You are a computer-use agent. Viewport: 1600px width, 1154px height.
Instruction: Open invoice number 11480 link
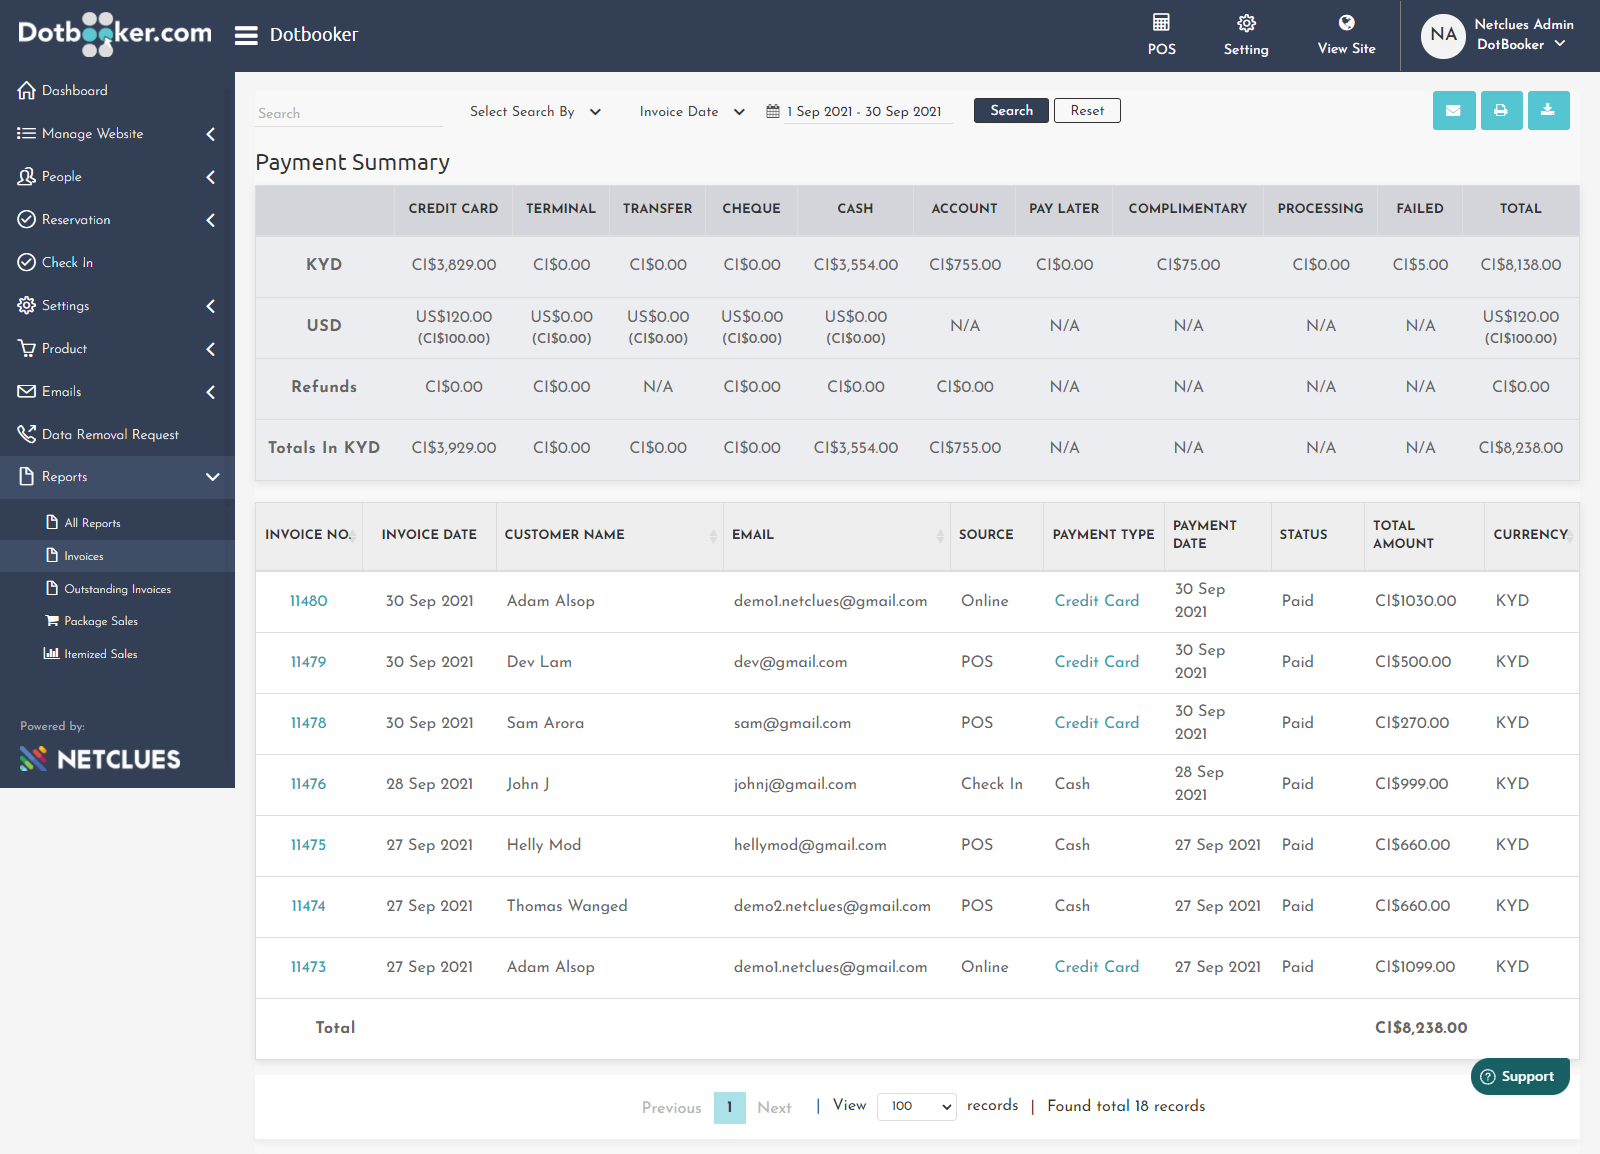coord(308,601)
